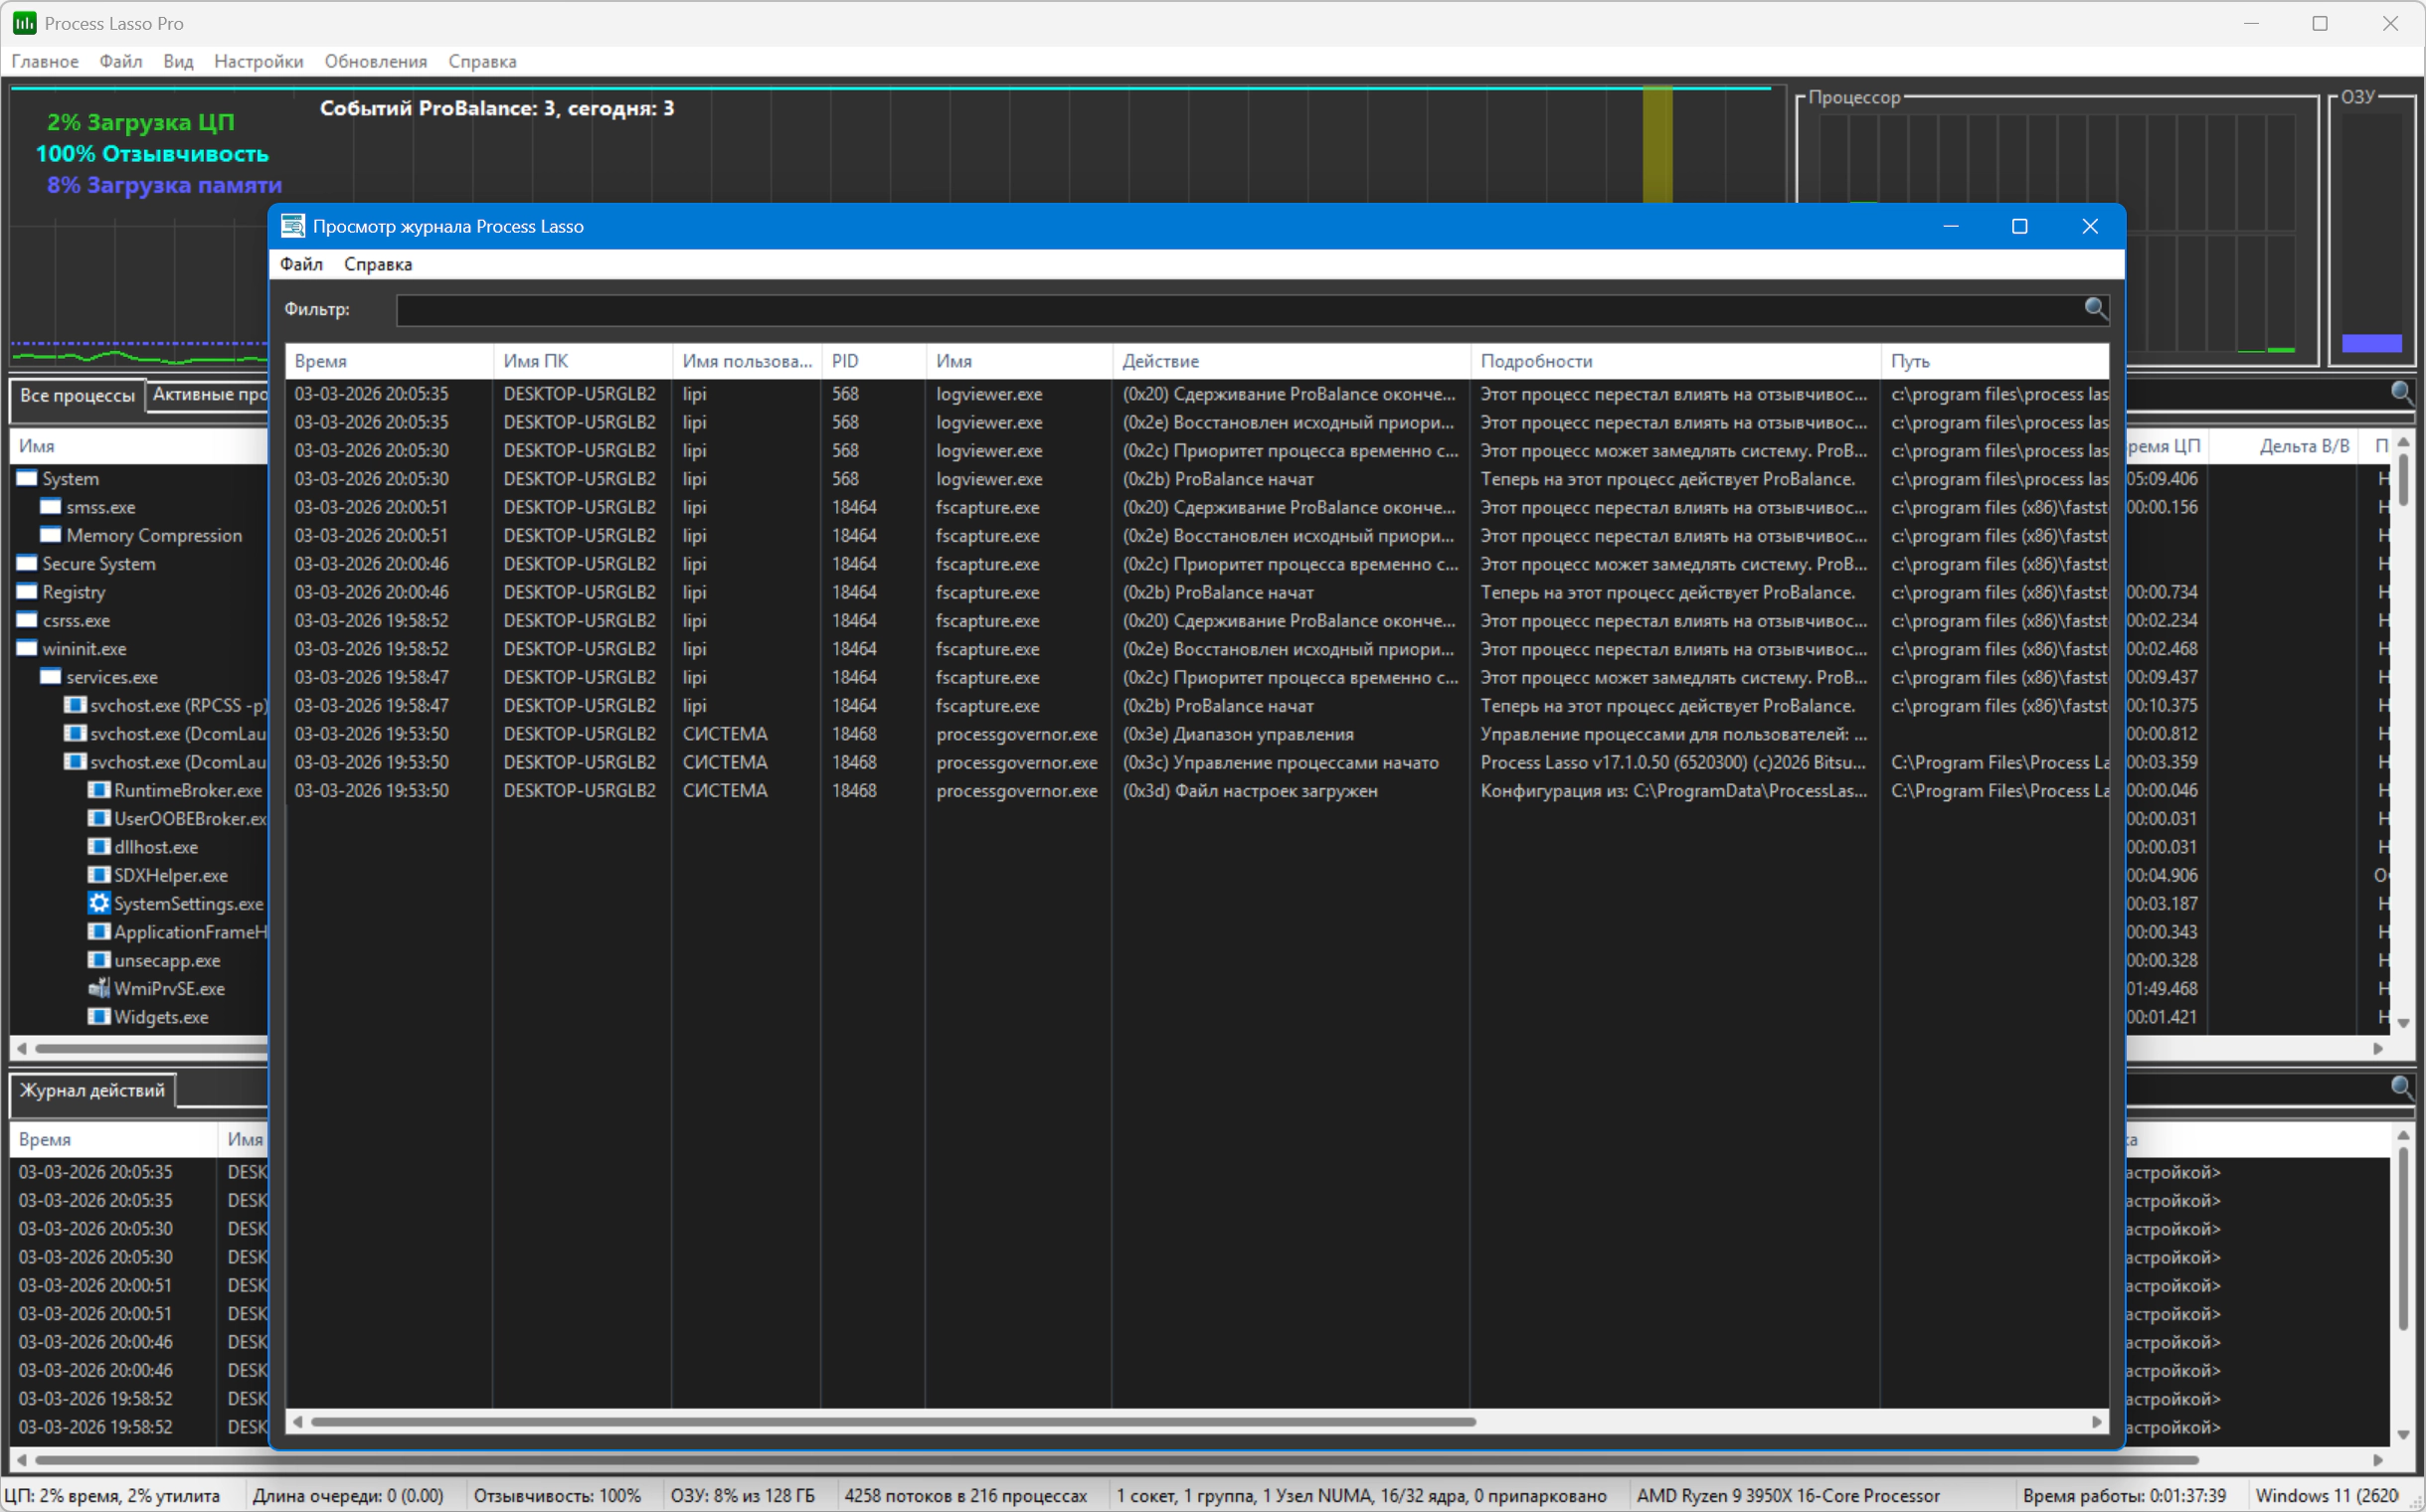
Task: Click the process list search magnifier icon
Action: [x=2400, y=392]
